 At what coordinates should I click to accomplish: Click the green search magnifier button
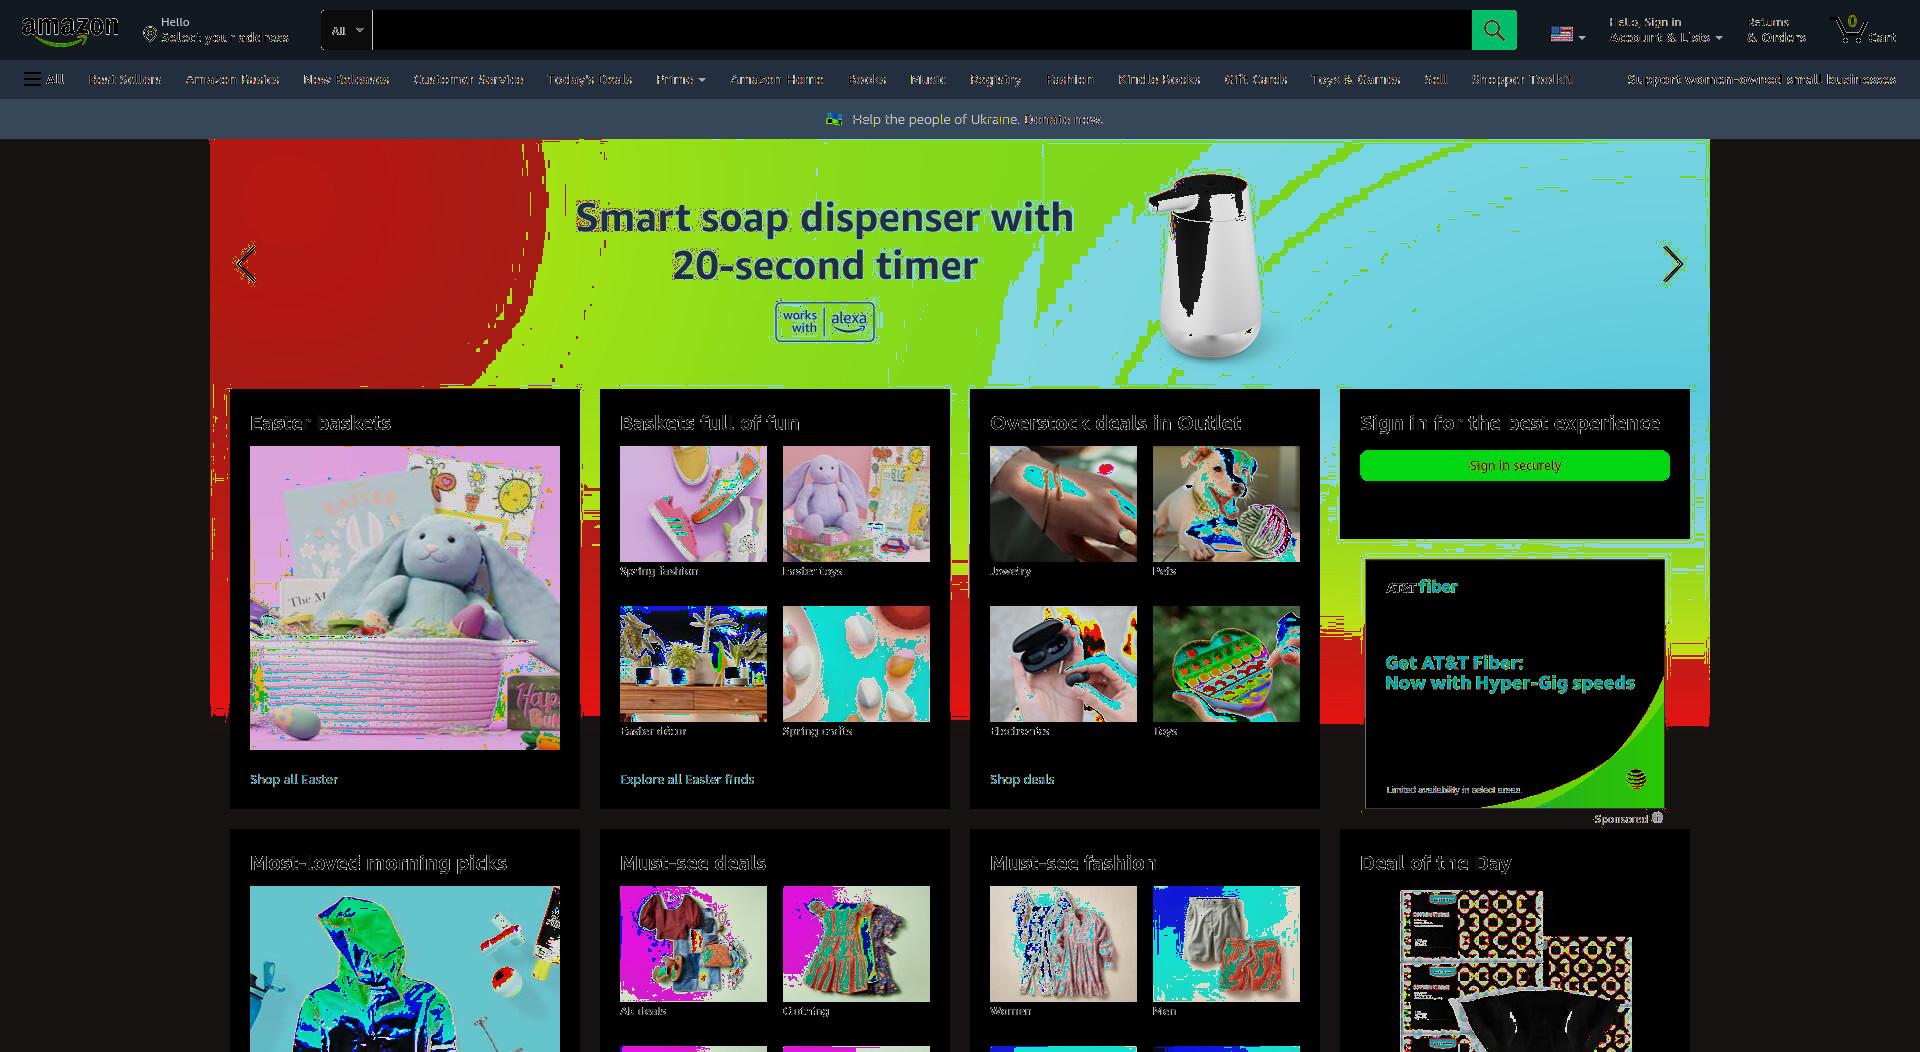(x=1494, y=30)
